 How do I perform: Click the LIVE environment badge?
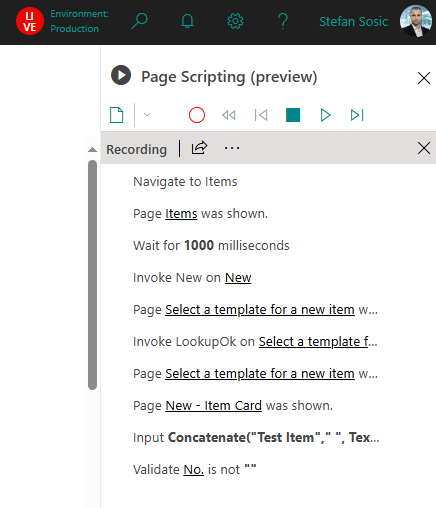click(30, 21)
